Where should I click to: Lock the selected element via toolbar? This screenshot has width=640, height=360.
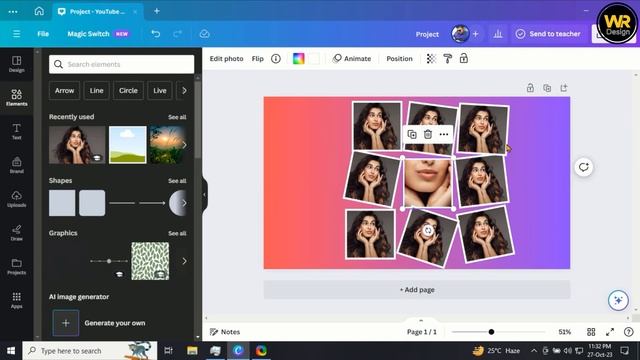point(464,59)
